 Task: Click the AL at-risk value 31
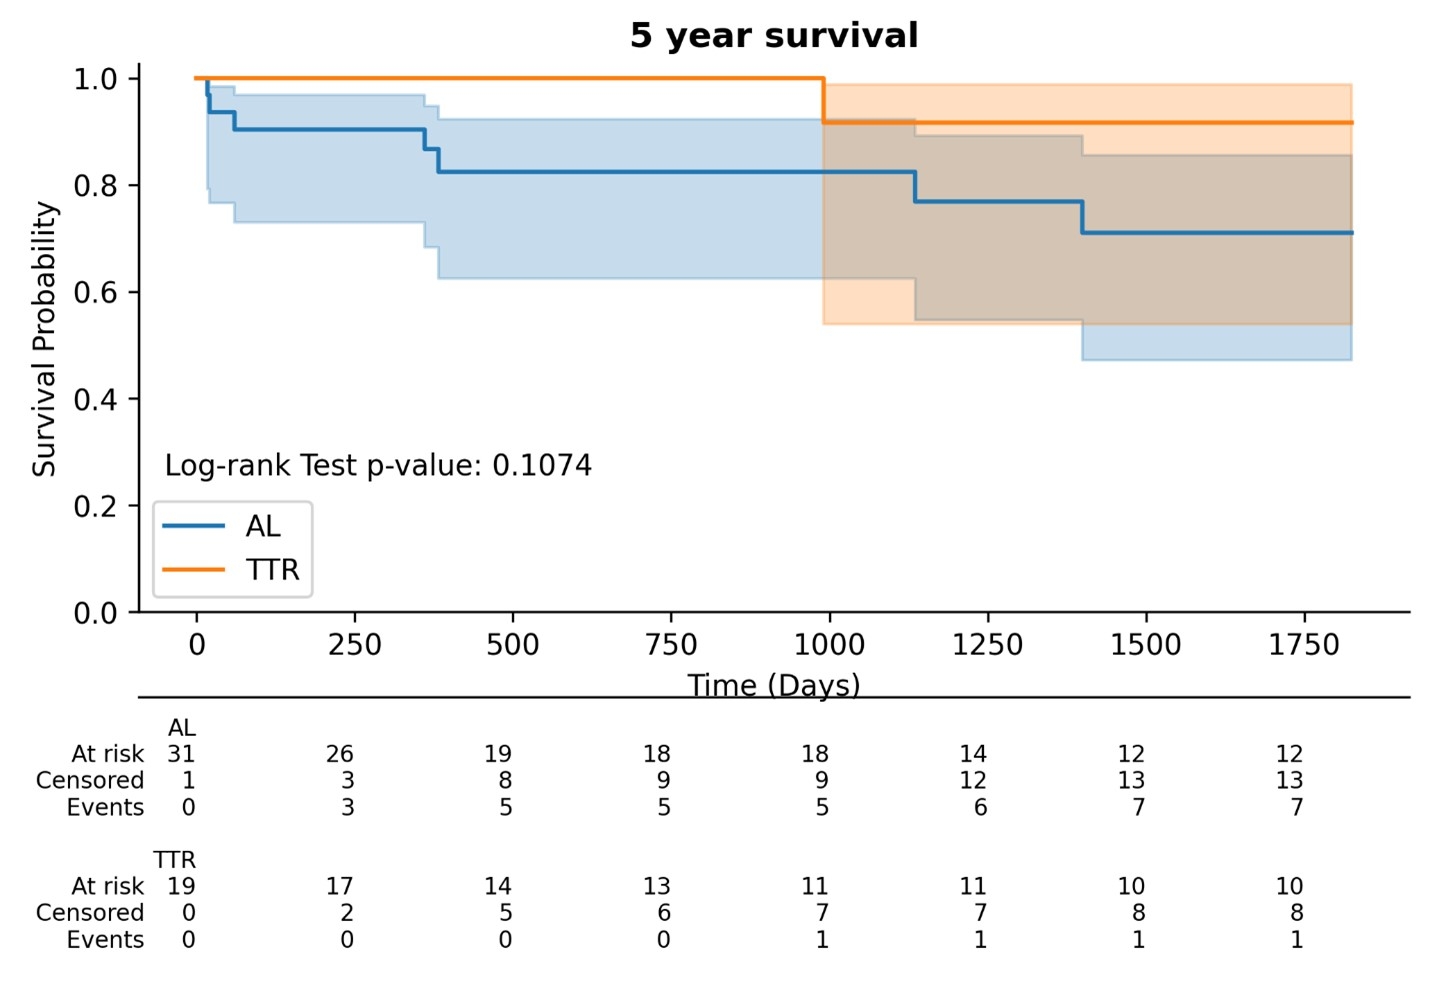[181, 754]
